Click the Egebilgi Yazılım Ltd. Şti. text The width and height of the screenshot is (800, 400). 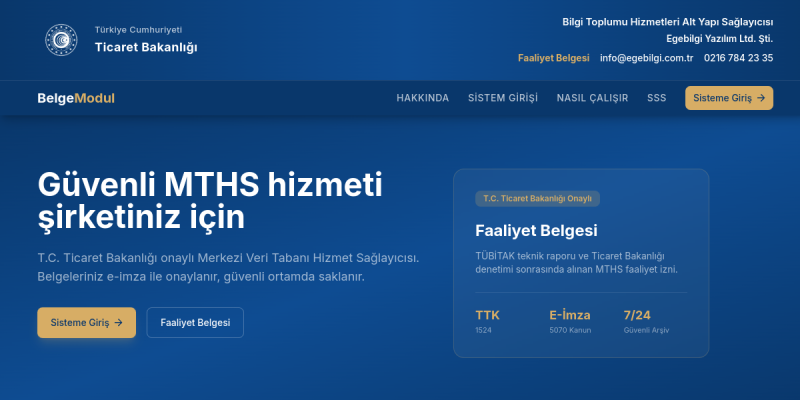pyautogui.click(x=719, y=38)
